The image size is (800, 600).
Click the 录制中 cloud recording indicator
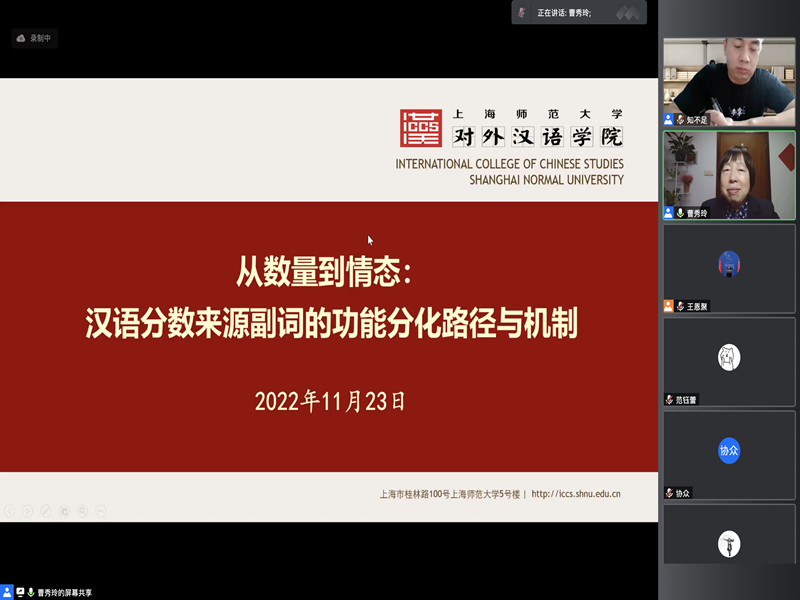(34, 38)
